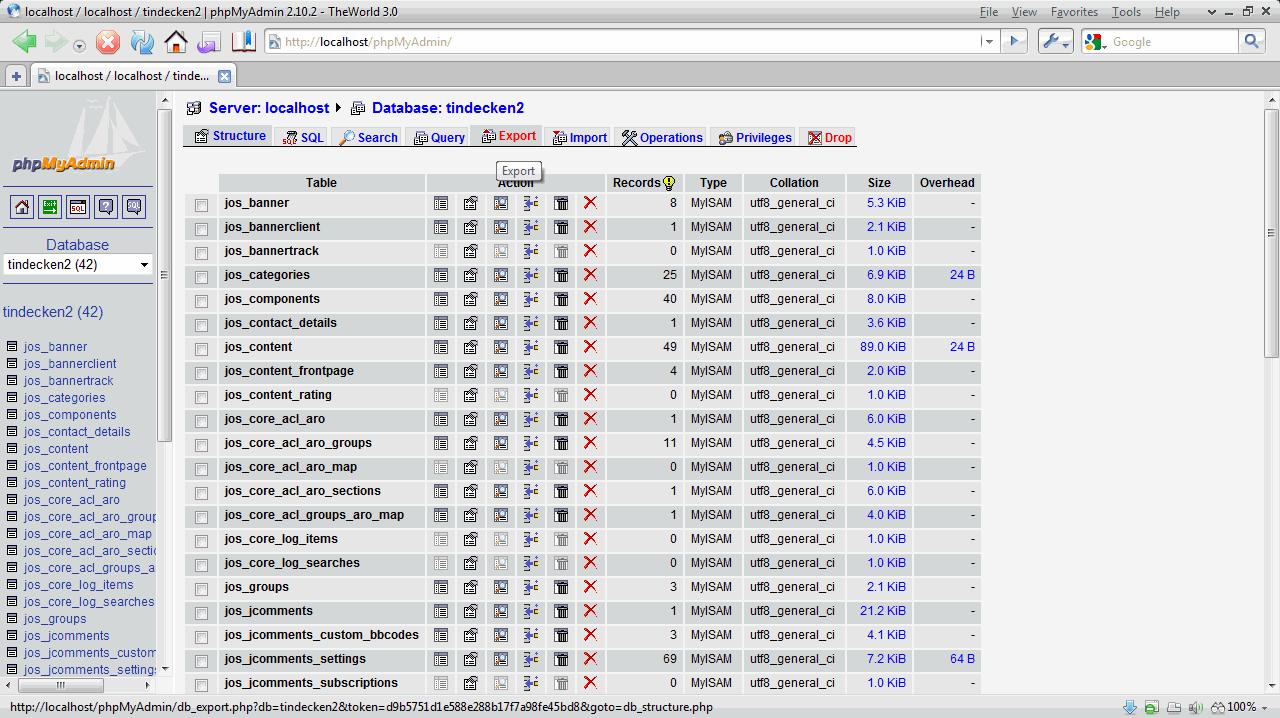Click the browser Refresh button
The width and height of the screenshot is (1280, 718).
pyautogui.click(x=142, y=42)
